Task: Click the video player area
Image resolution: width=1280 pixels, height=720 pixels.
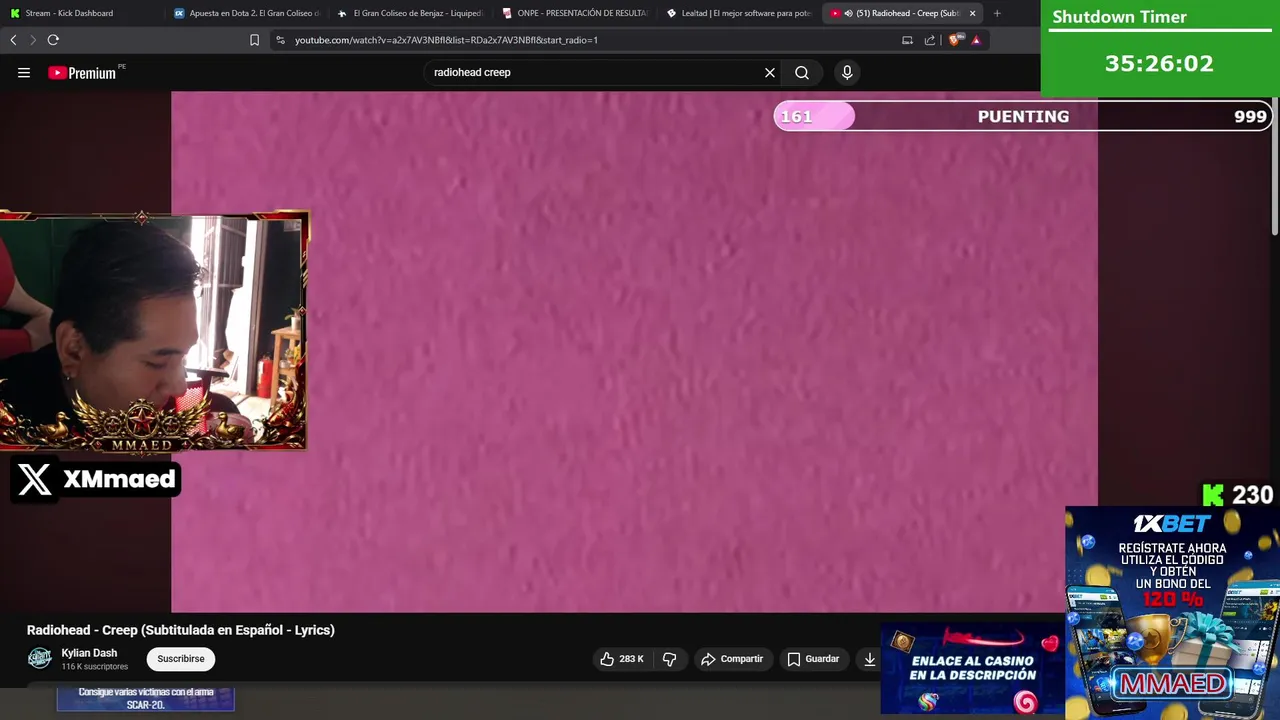Action: tap(634, 351)
